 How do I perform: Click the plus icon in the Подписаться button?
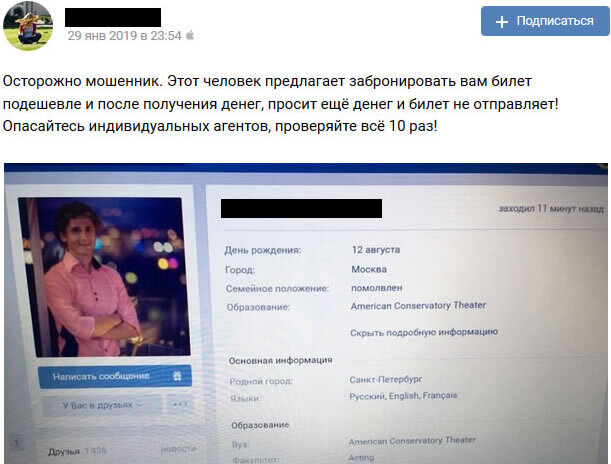tap(502, 22)
